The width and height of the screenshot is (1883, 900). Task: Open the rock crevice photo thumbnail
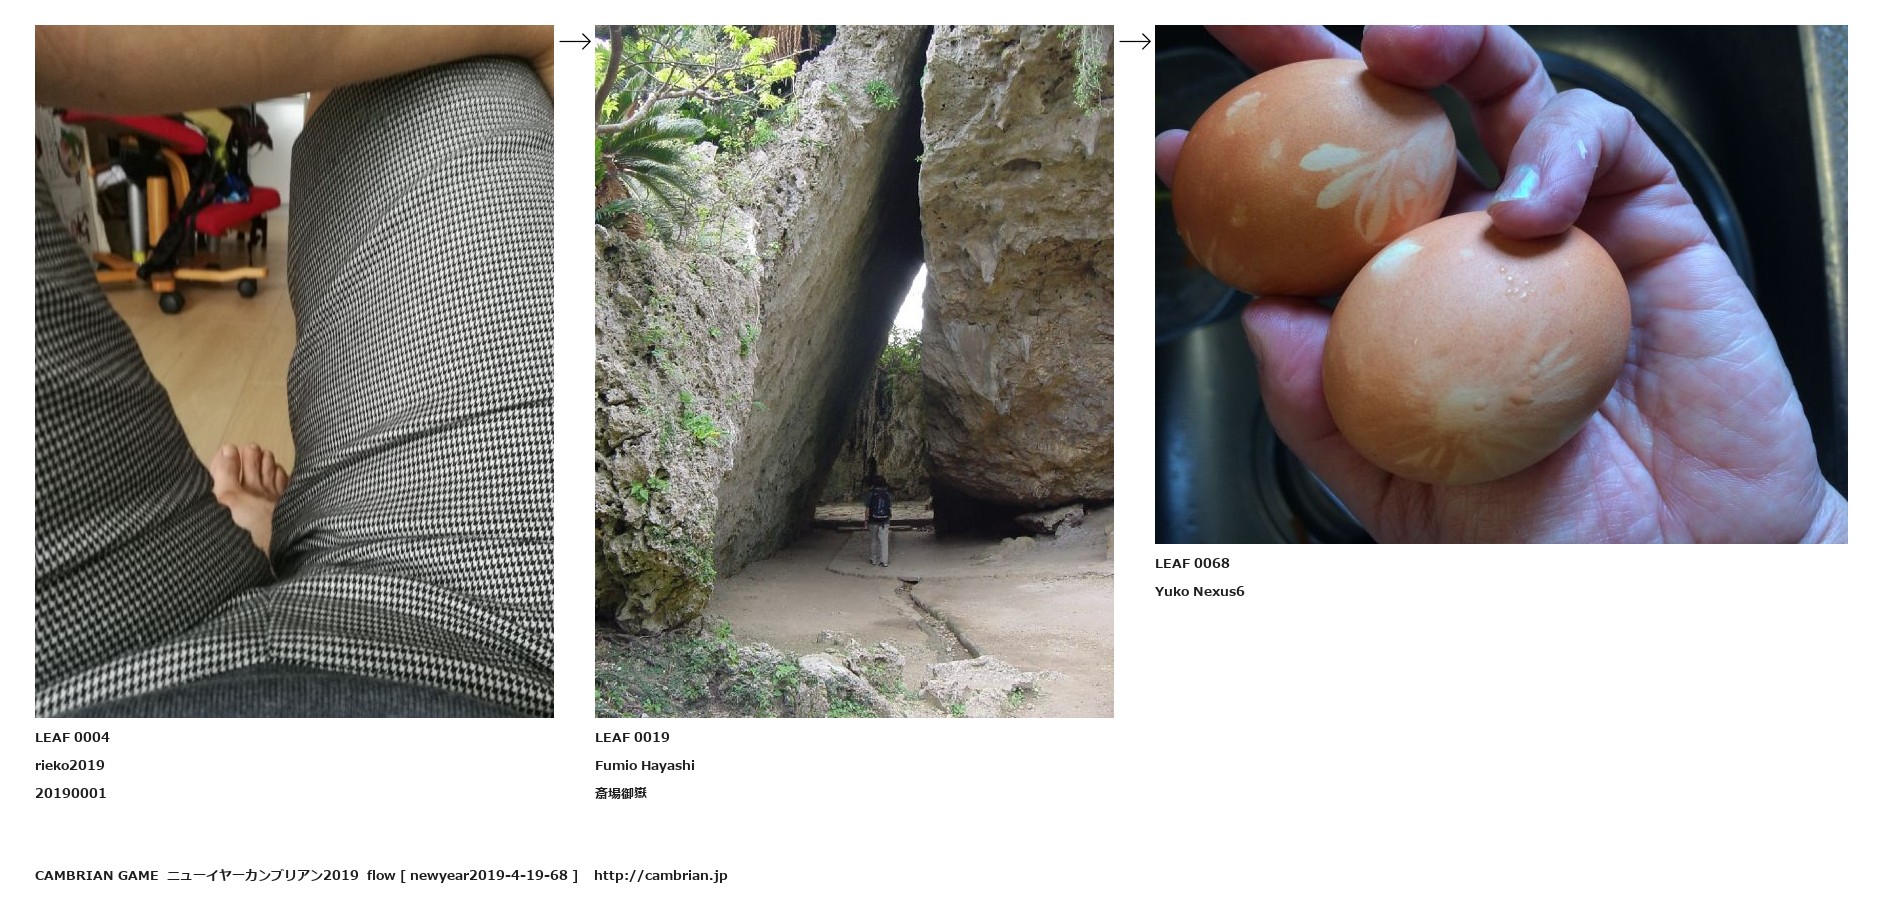coord(854,371)
